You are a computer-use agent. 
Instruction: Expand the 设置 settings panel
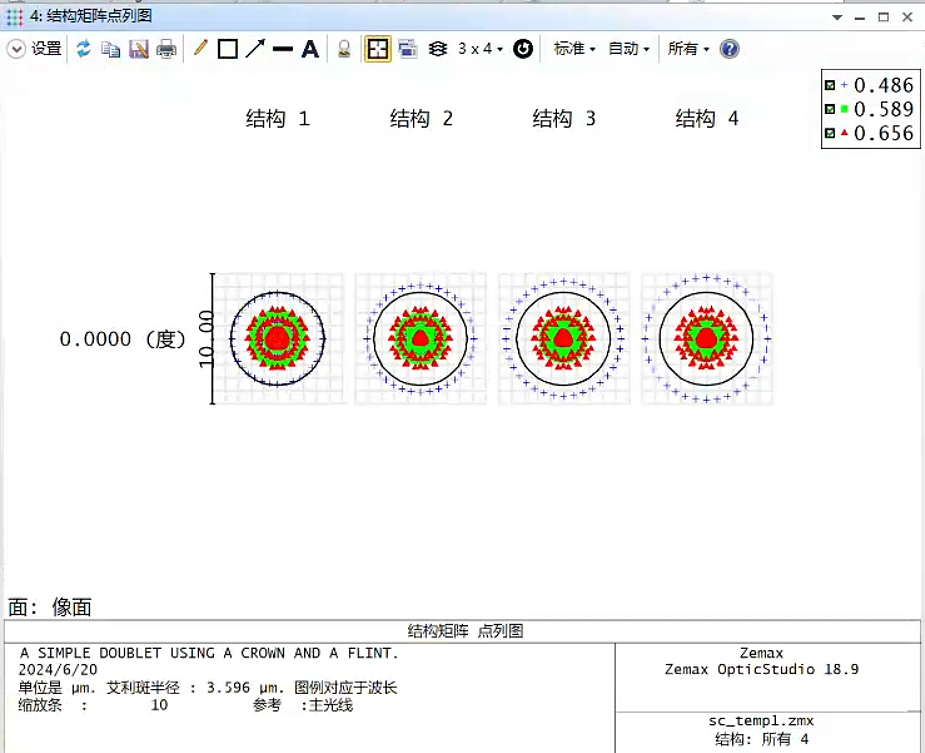tap(35, 49)
